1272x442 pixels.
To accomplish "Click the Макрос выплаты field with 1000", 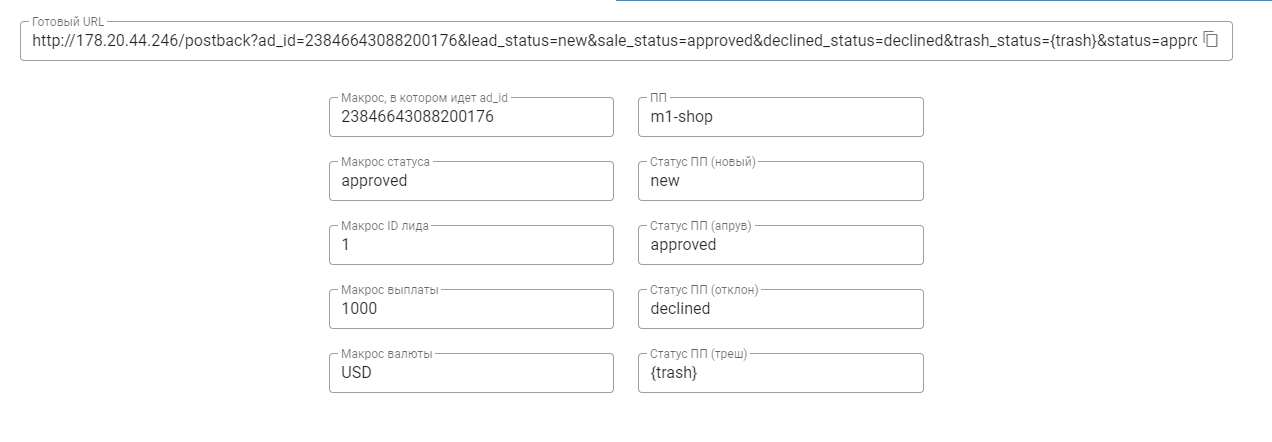I will (x=471, y=309).
